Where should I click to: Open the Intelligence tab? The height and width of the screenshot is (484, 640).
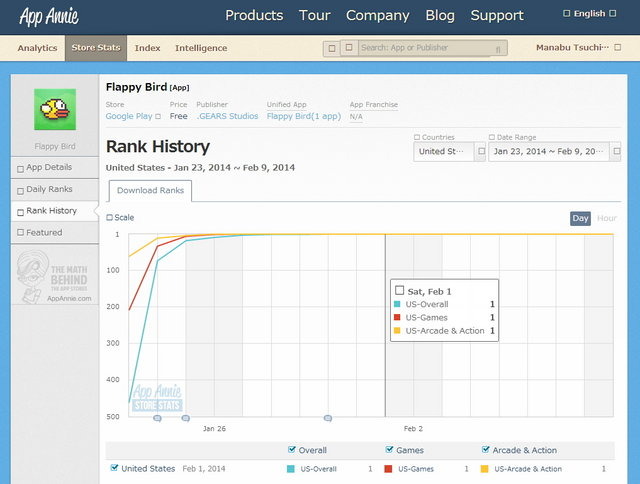(201, 48)
